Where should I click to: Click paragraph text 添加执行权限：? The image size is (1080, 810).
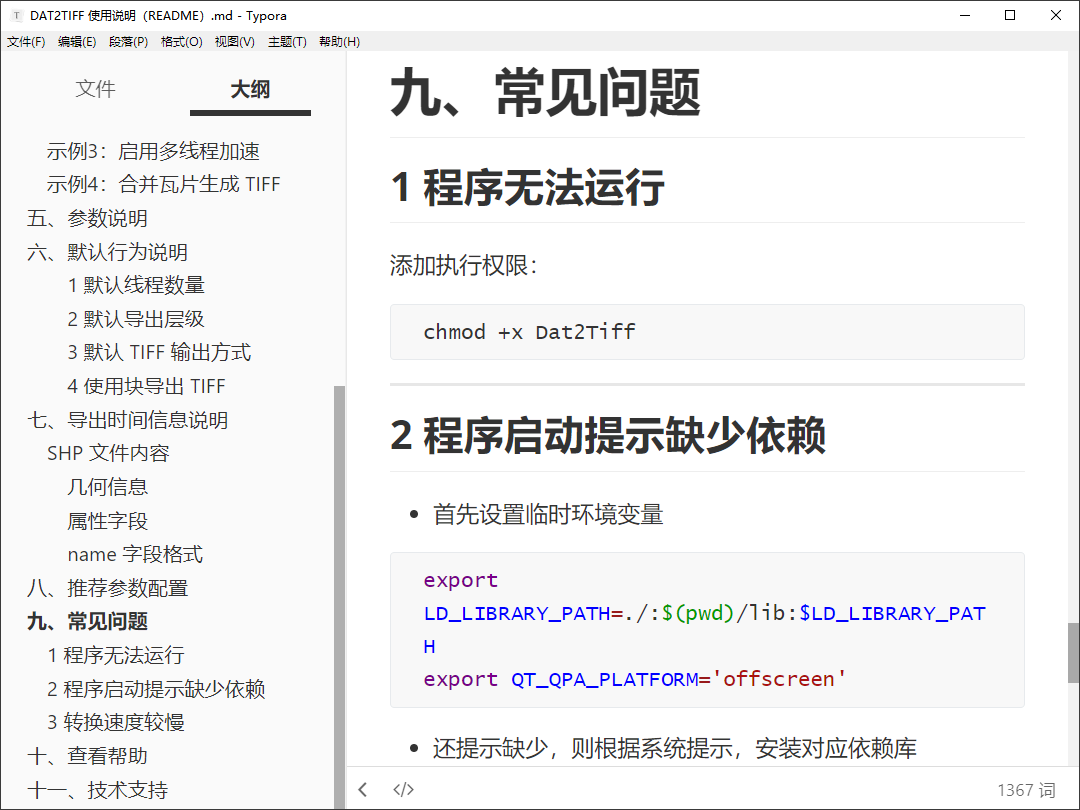(x=464, y=265)
